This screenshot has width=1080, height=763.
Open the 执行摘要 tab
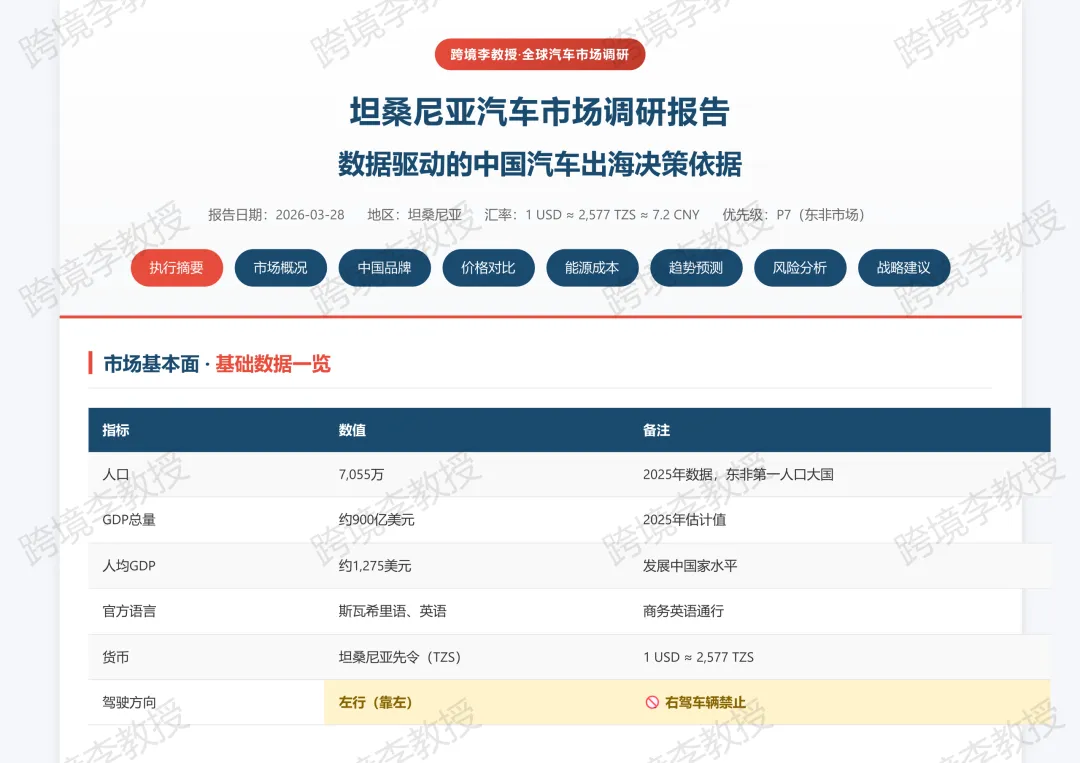click(x=176, y=267)
